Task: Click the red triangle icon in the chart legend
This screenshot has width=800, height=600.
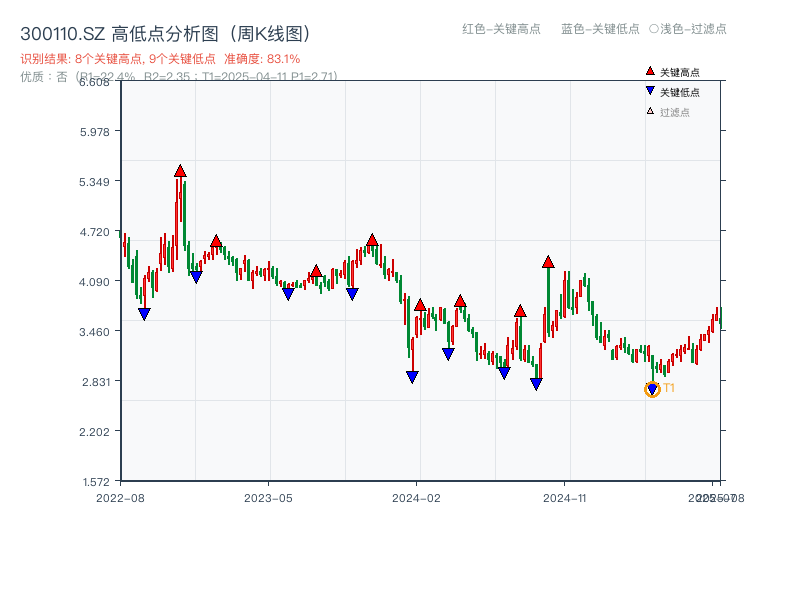Action: pos(650,71)
